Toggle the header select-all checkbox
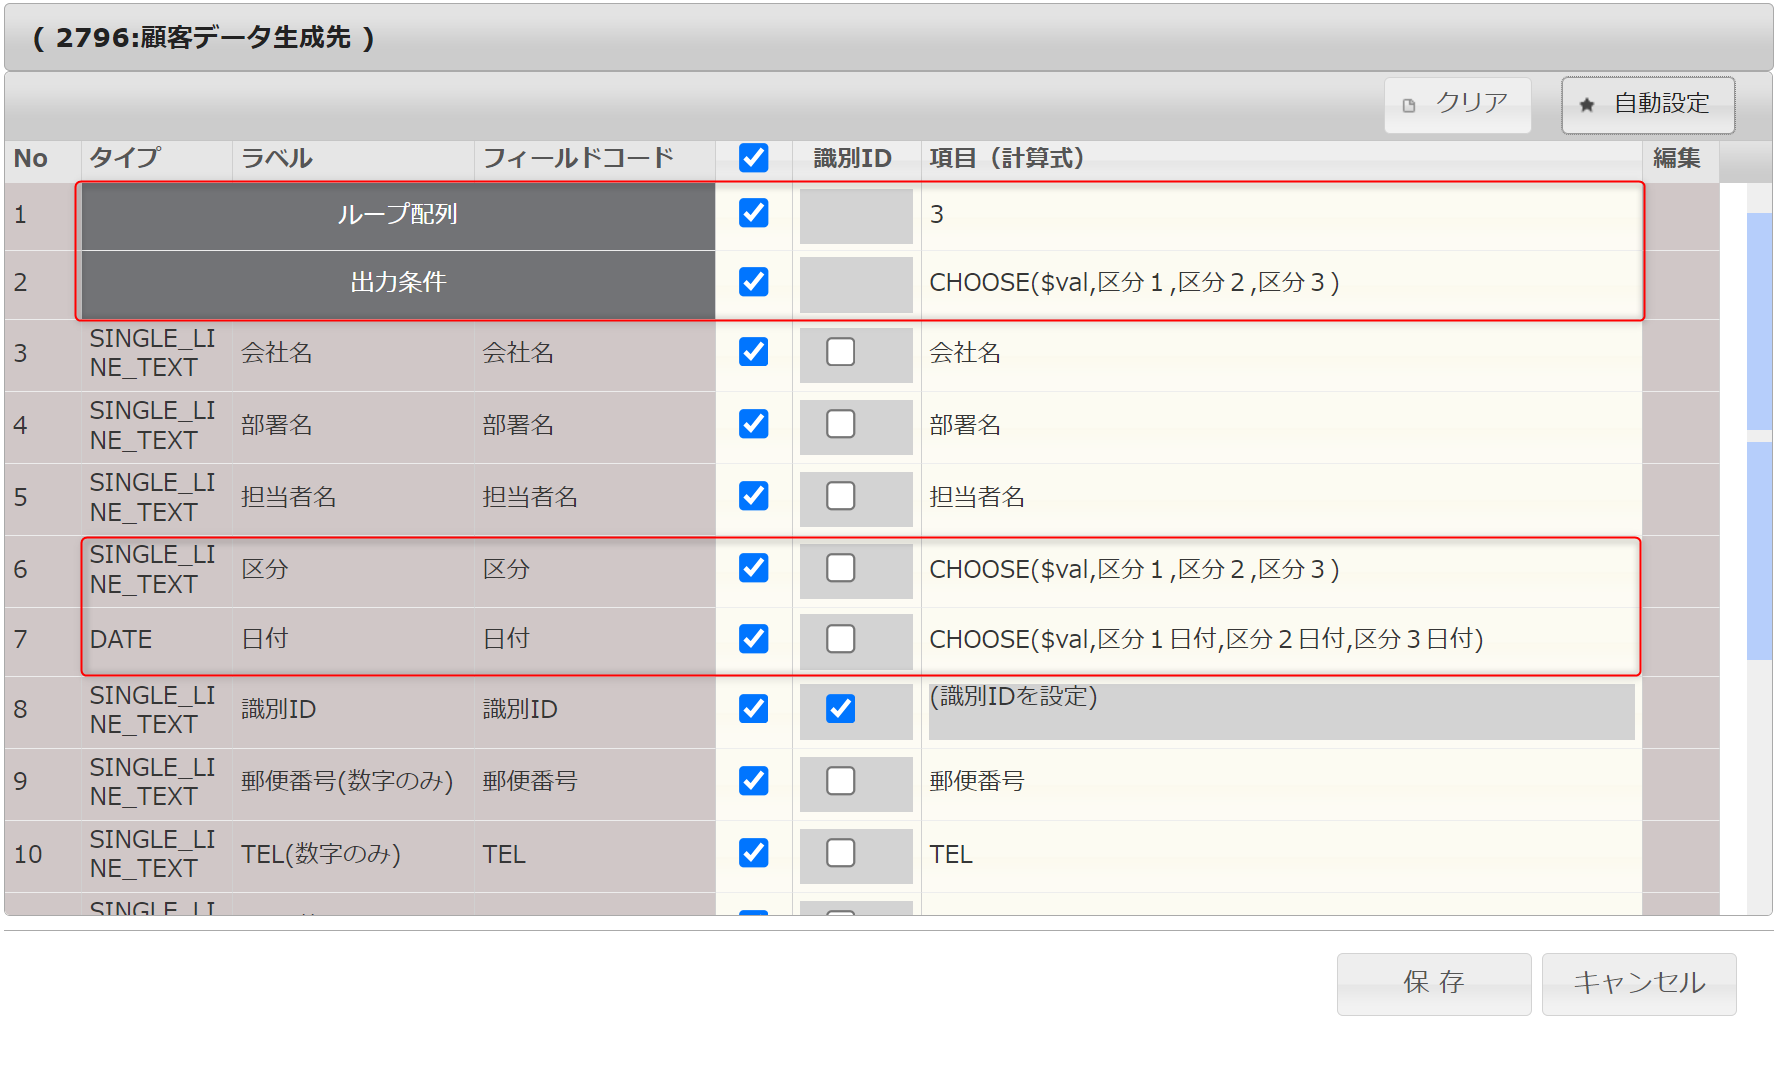 (754, 158)
